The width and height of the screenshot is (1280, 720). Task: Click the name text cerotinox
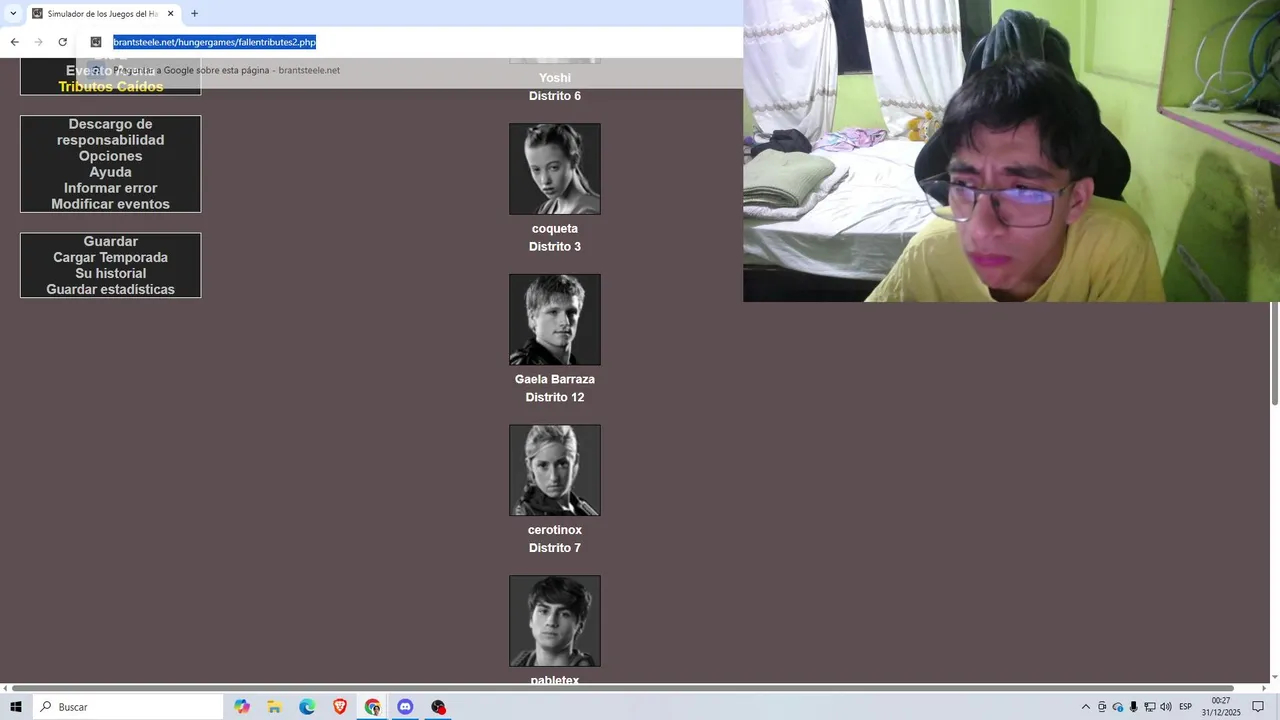pyautogui.click(x=555, y=530)
